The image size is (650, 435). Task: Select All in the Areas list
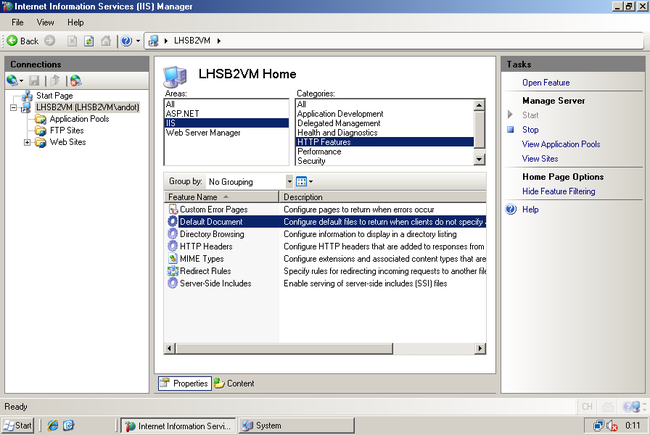point(226,104)
